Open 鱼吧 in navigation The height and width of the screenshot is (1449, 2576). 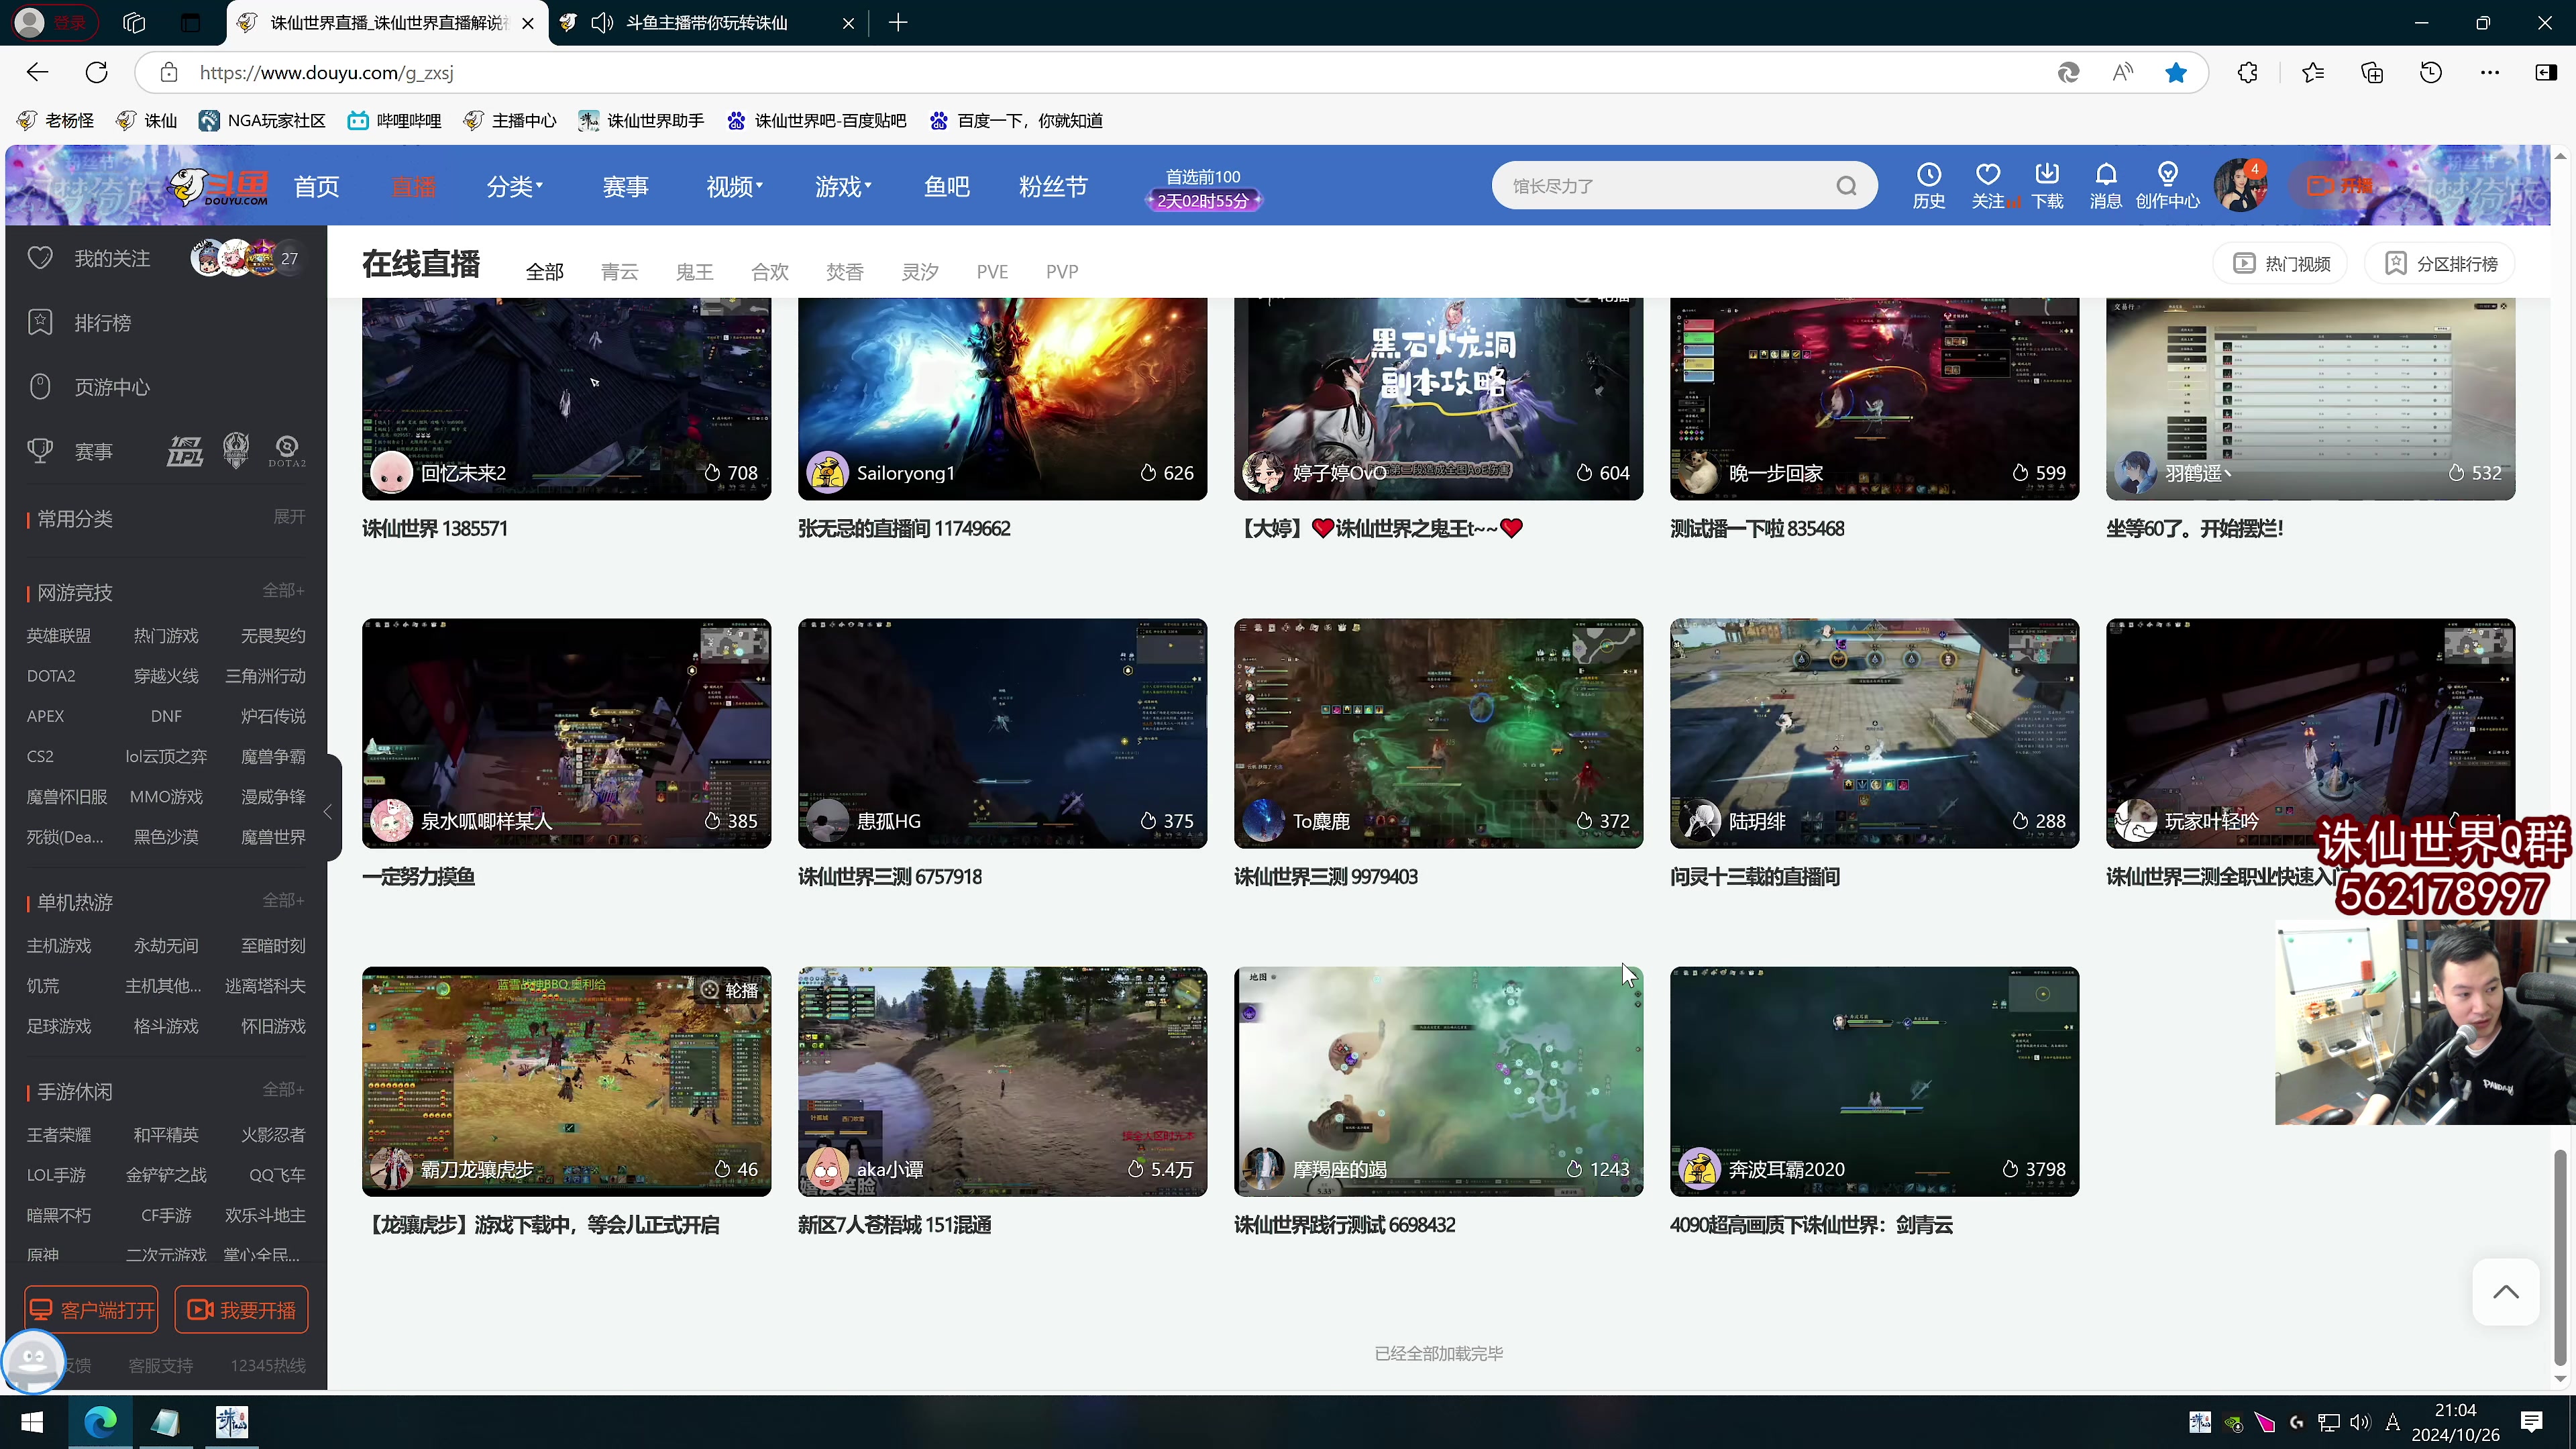[946, 187]
